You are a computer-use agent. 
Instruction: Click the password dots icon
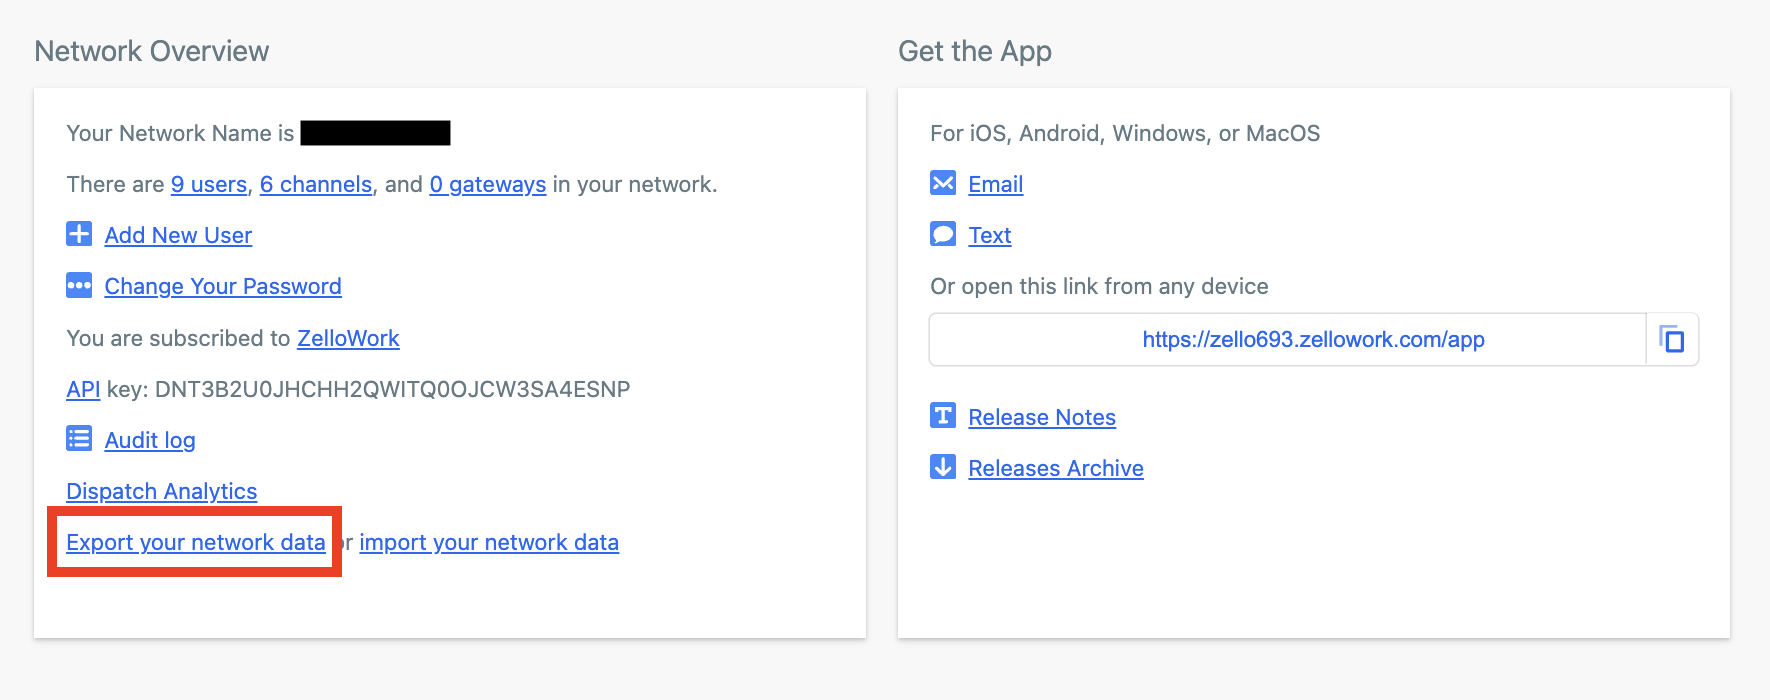coord(79,285)
